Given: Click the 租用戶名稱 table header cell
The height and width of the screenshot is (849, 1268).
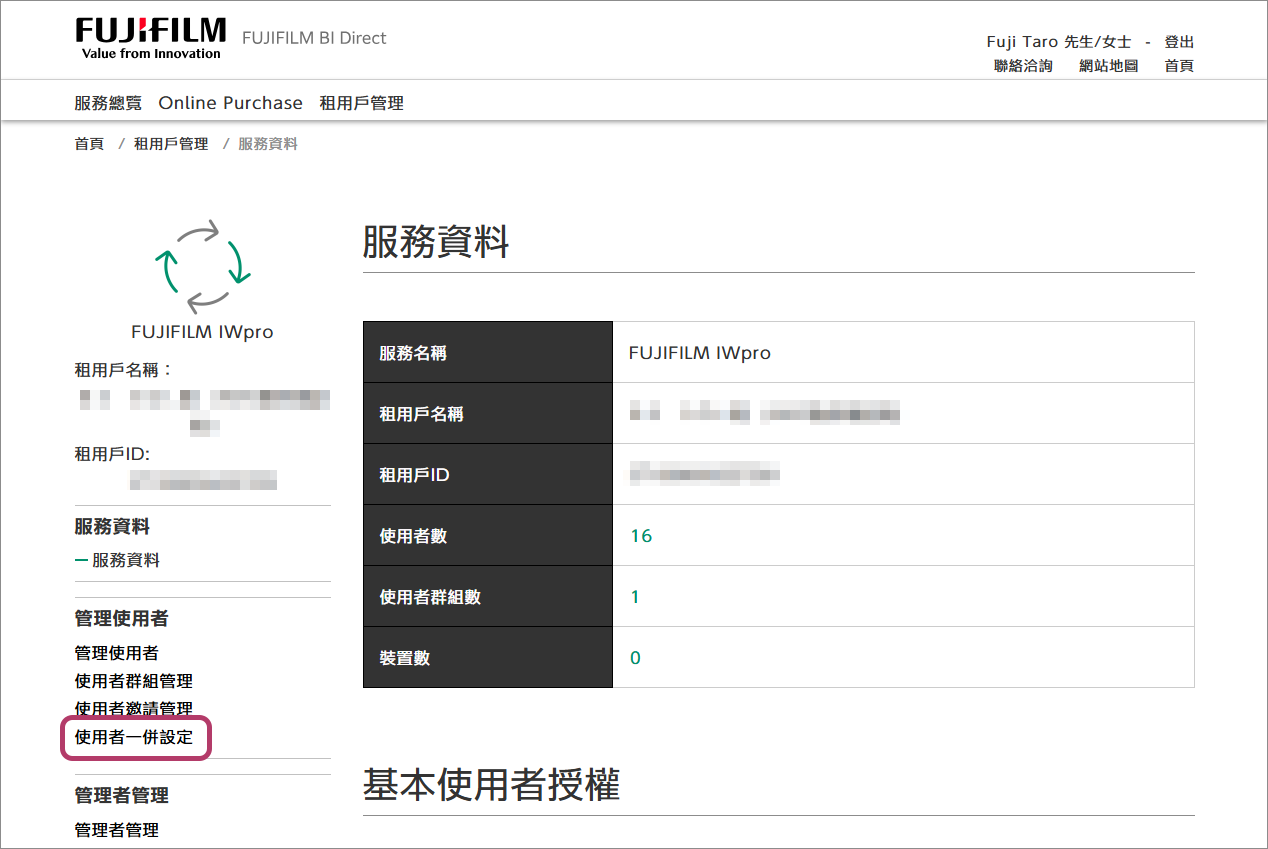Looking at the screenshot, I should tap(487, 413).
